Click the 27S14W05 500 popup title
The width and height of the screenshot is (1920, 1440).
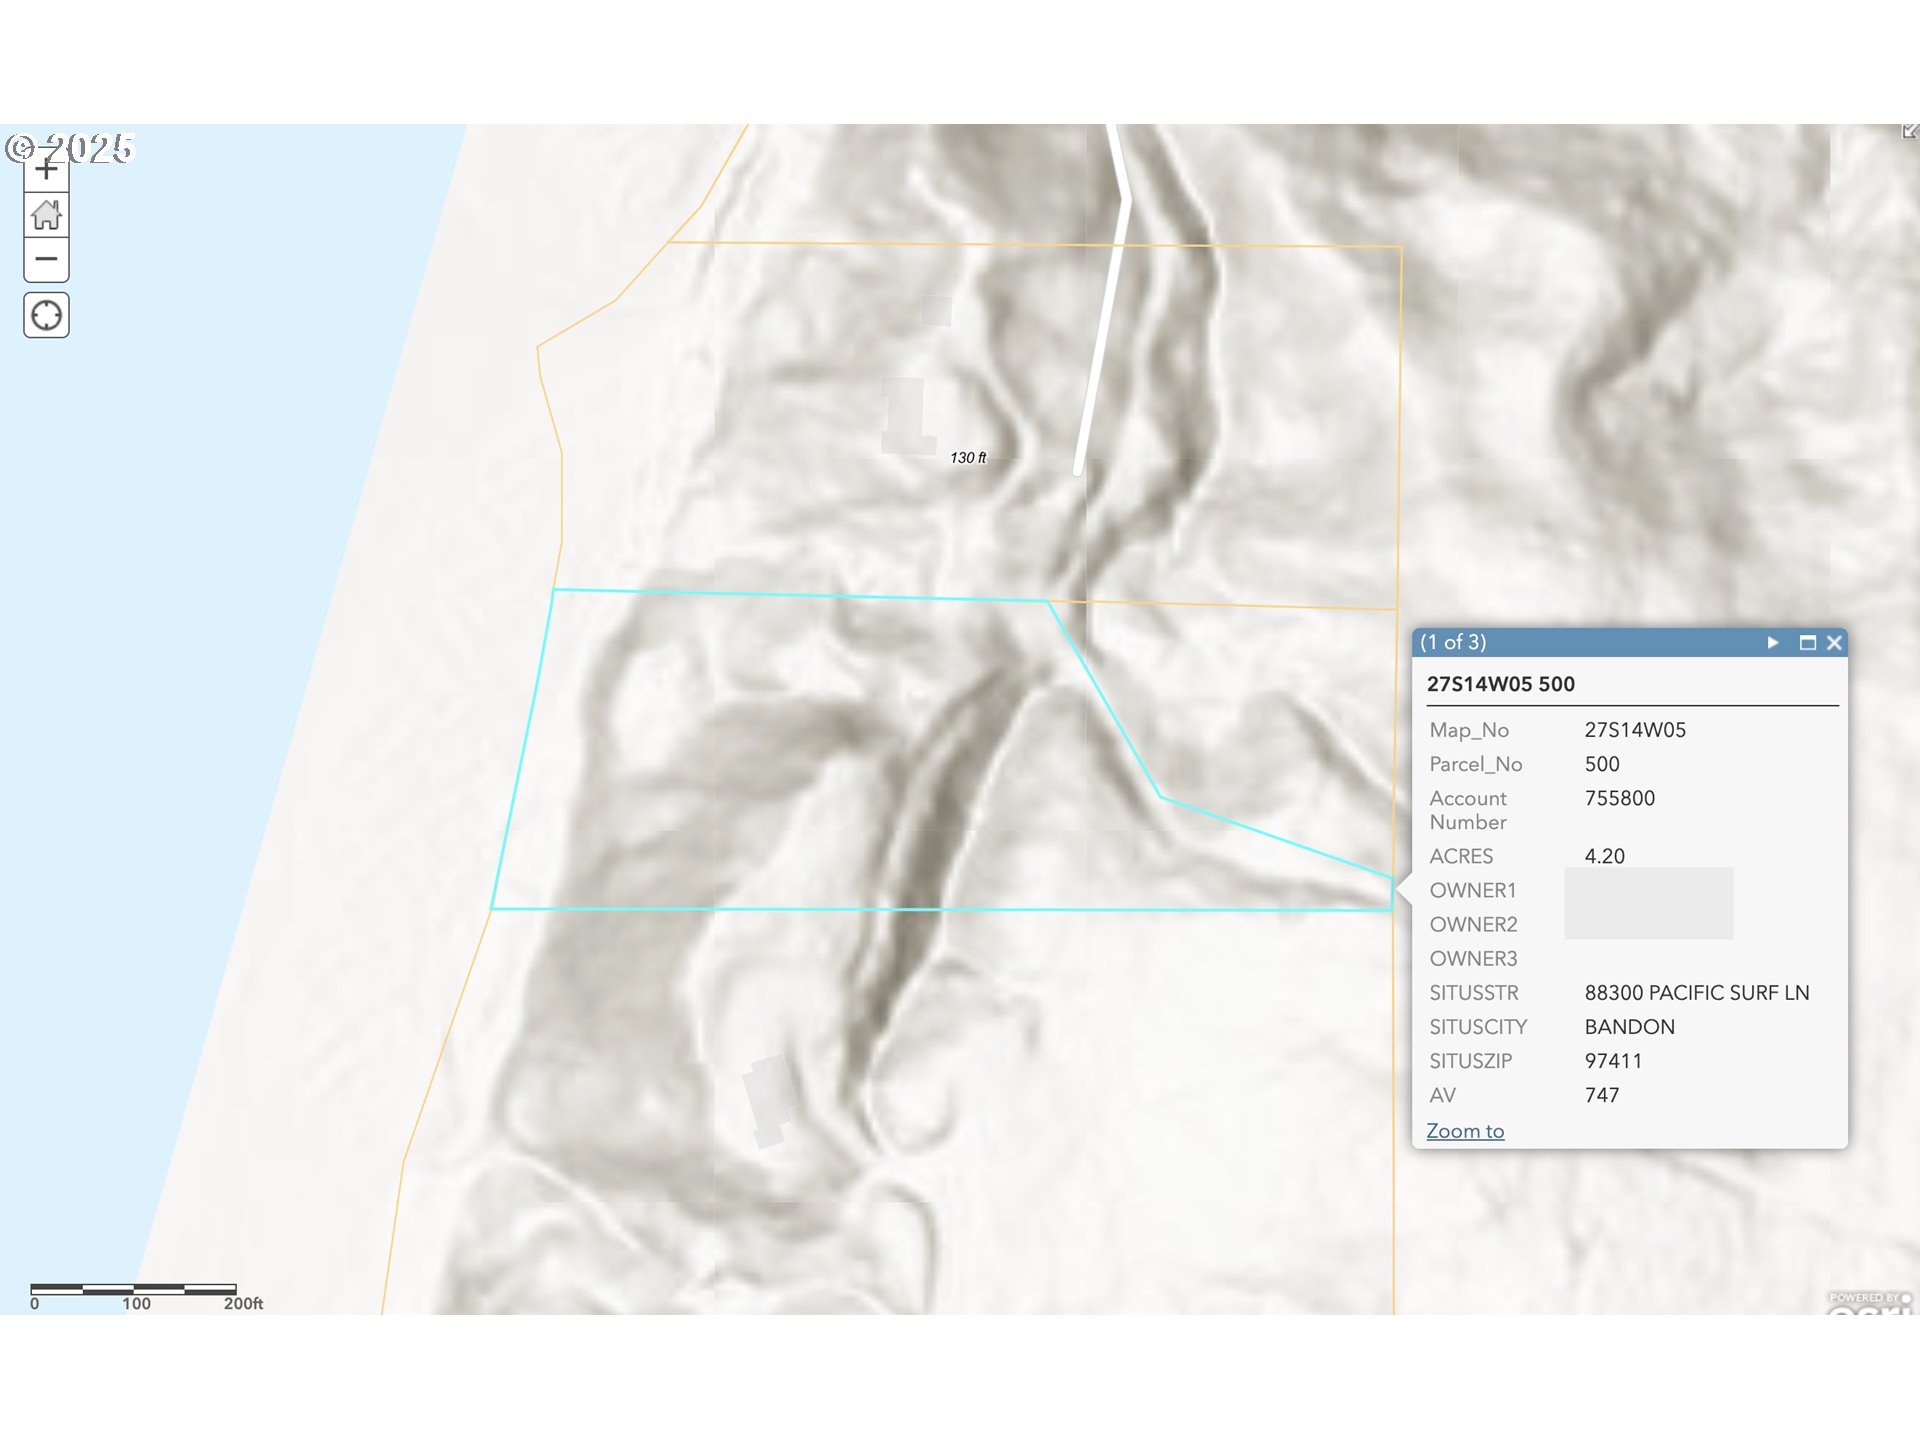coord(1500,684)
